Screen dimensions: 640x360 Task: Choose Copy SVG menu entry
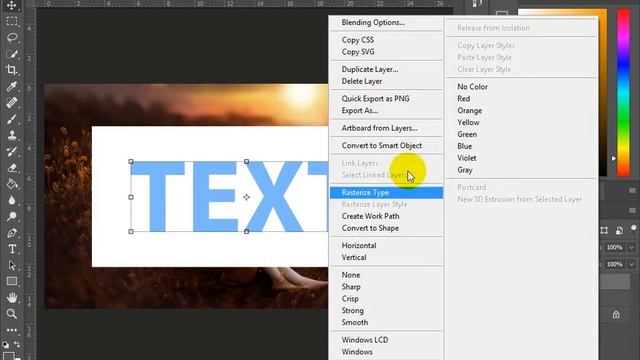[358, 52]
